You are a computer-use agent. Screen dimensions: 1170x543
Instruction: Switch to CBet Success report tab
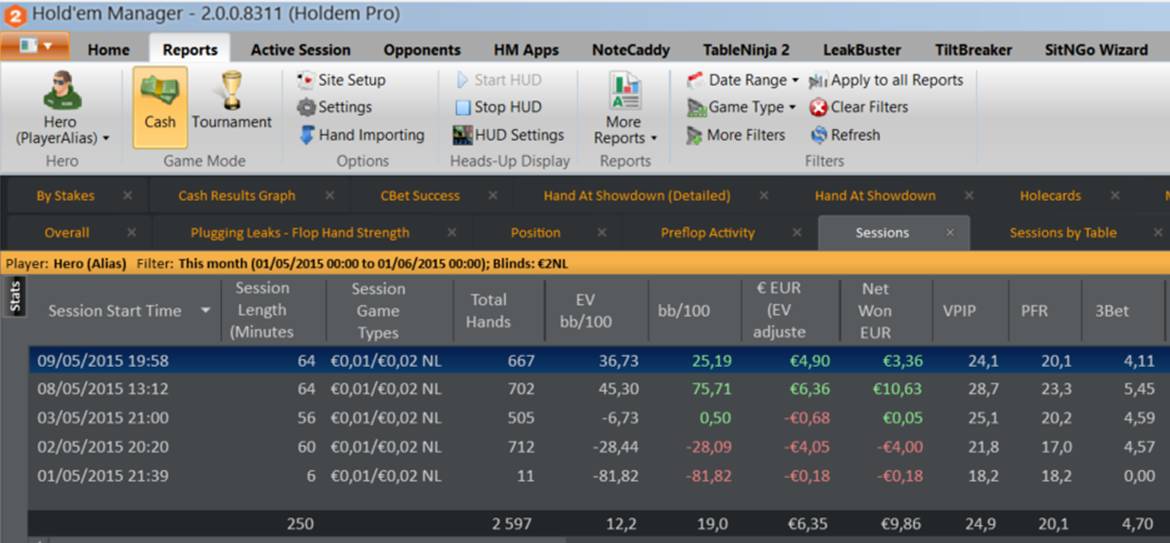420,195
